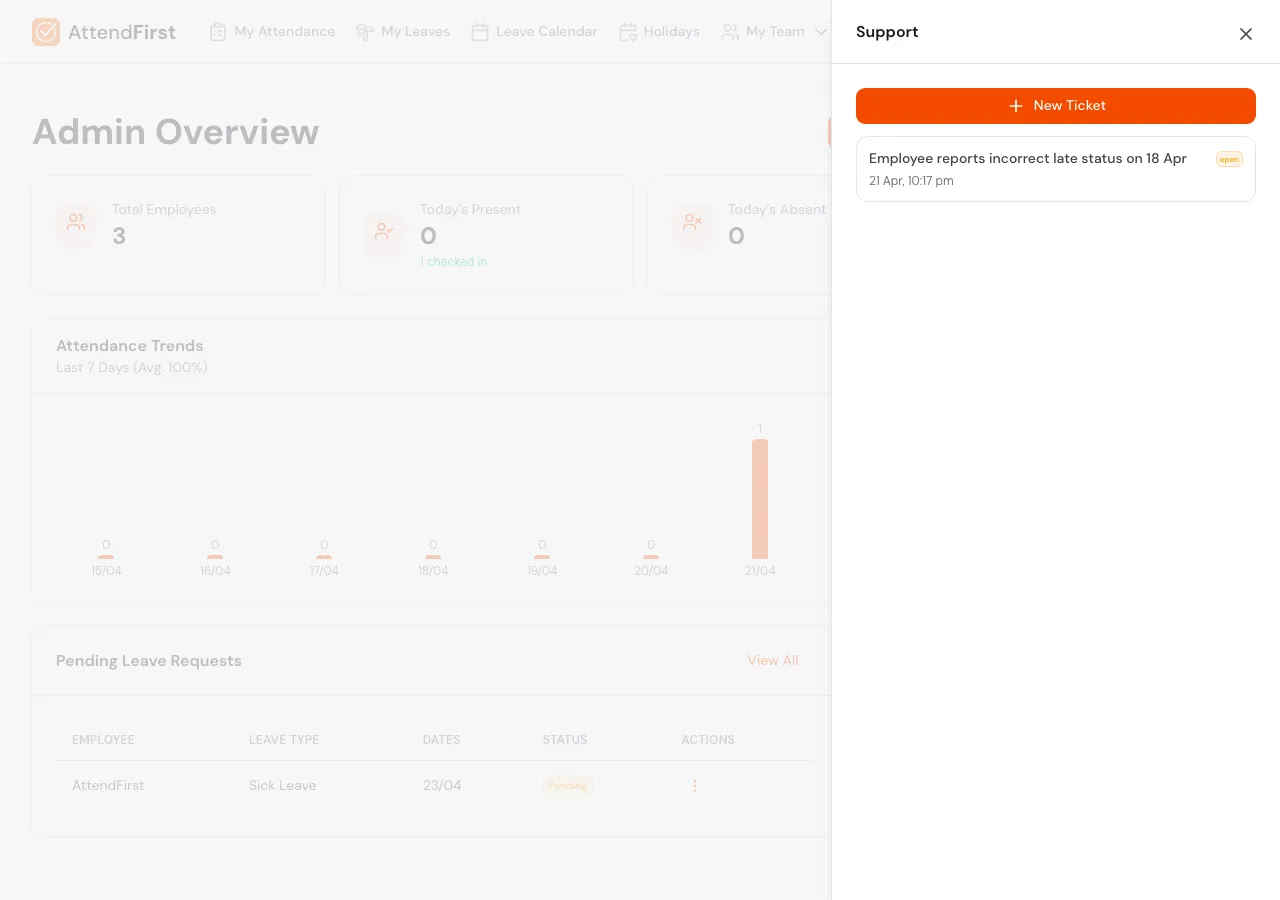
Task: Click the My Leaves icon
Action: click(x=365, y=31)
